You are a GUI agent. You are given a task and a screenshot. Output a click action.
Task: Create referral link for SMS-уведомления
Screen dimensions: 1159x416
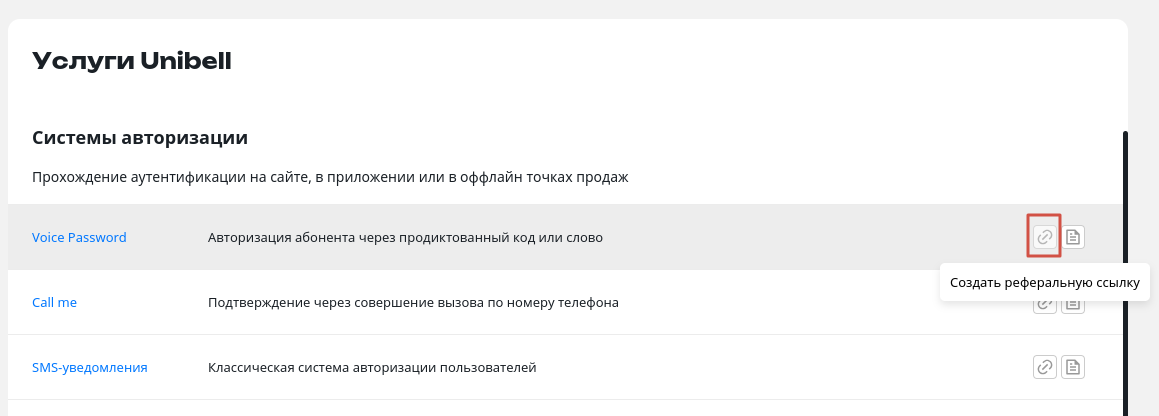tap(1044, 366)
